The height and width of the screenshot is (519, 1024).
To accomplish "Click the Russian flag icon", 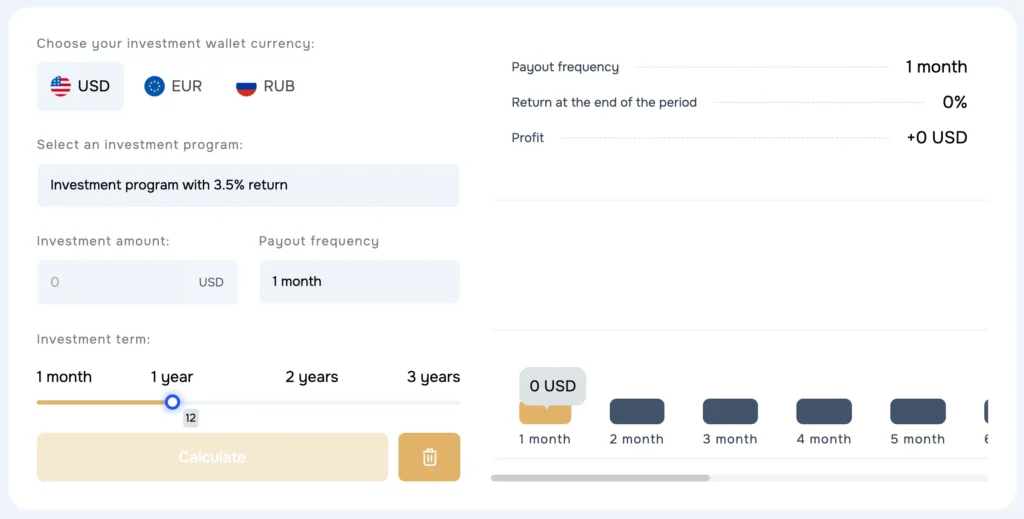I will [x=246, y=86].
